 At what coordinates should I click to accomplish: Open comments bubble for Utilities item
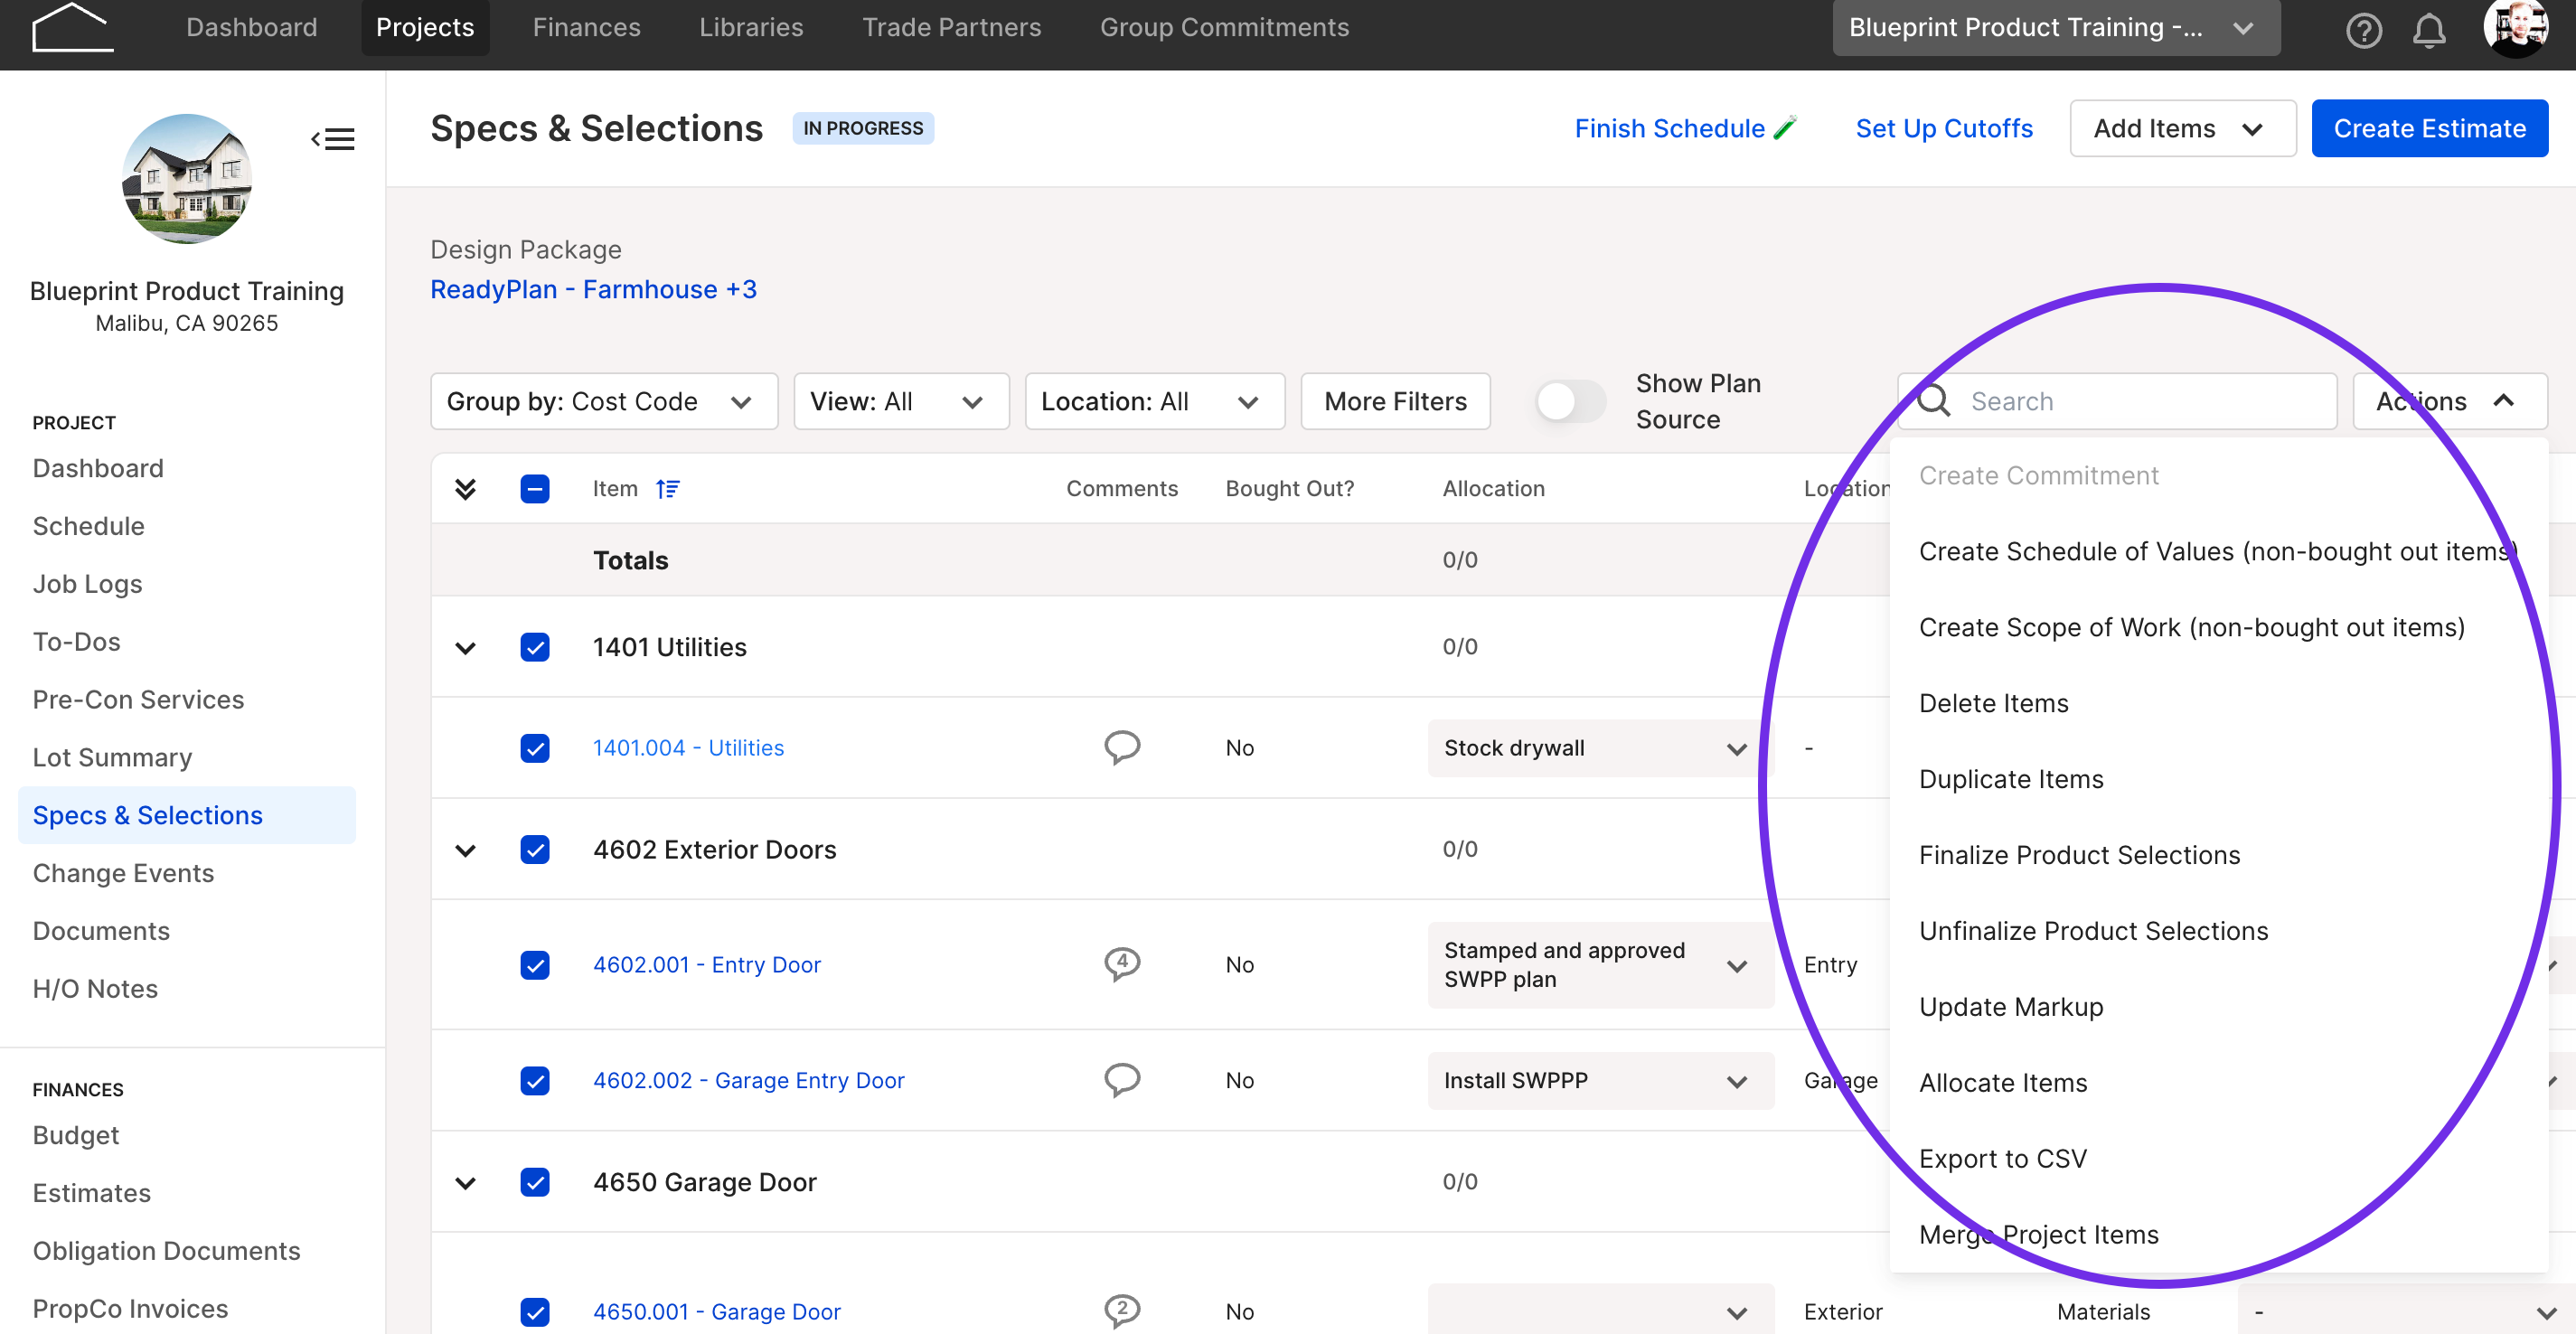[1122, 747]
